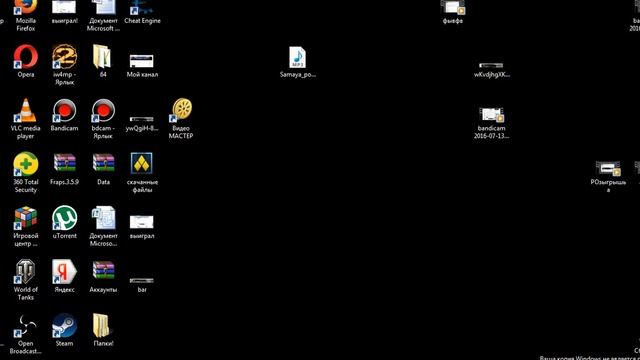Open the Игровой центр shortcut
640x360 pixels.
(x=26, y=226)
